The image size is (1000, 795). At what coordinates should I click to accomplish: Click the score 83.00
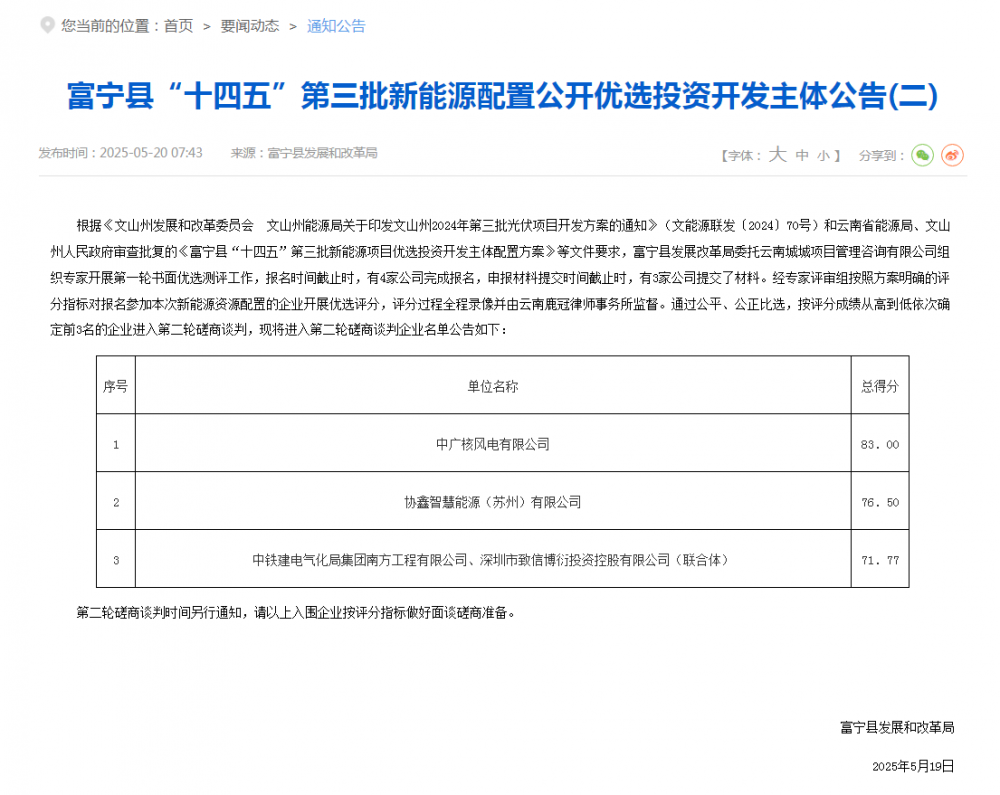(880, 444)
